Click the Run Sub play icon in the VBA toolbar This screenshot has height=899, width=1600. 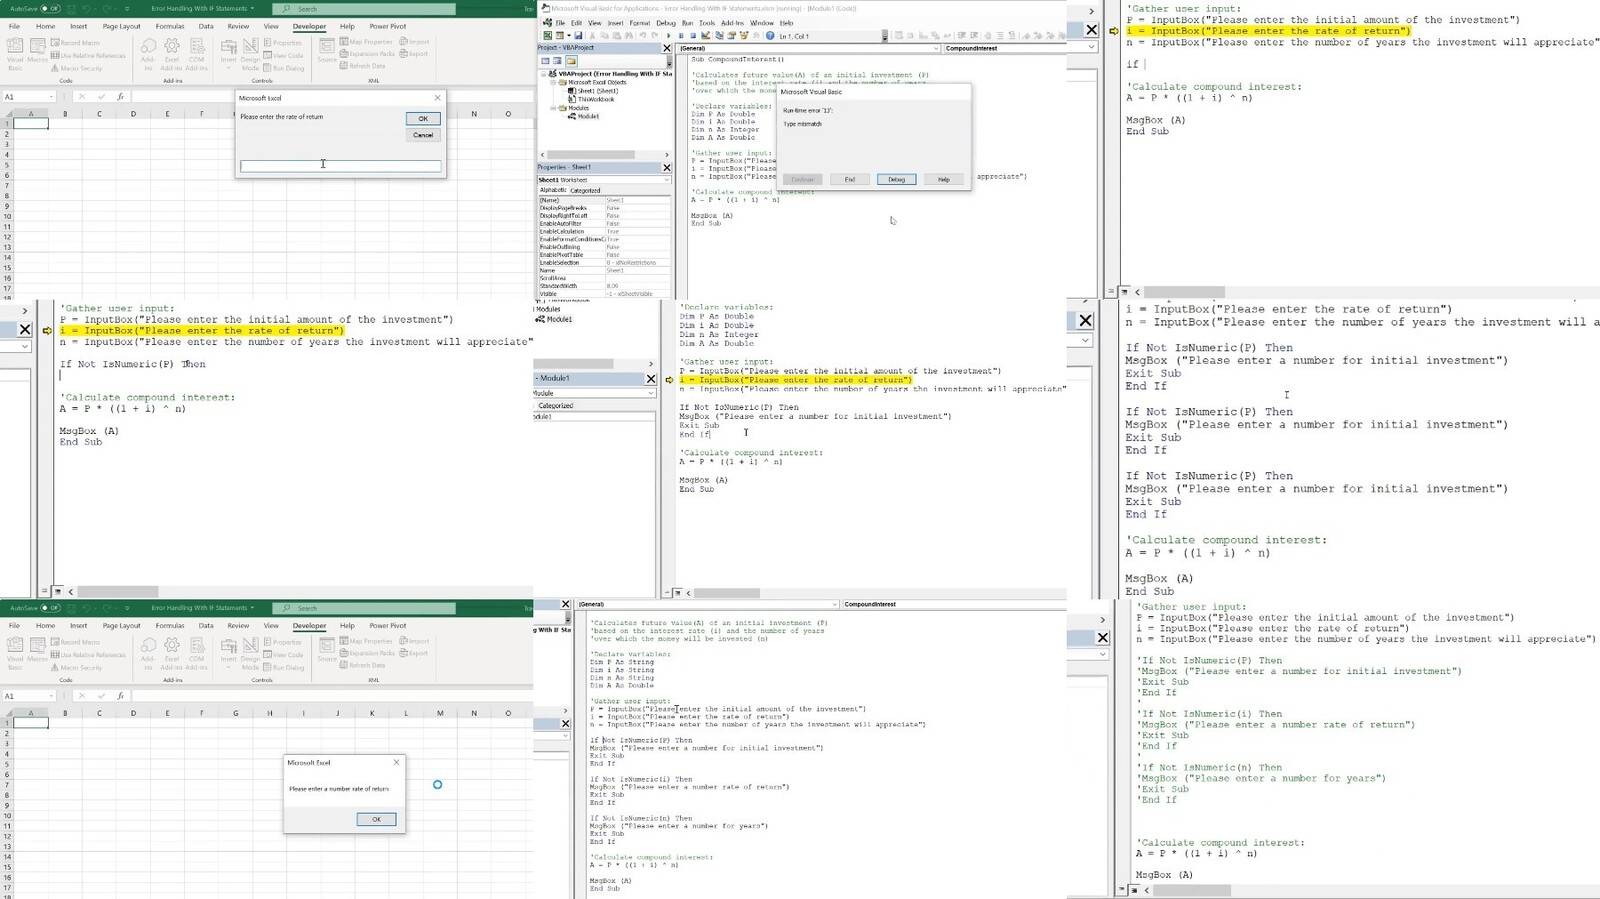pos(669,36)
